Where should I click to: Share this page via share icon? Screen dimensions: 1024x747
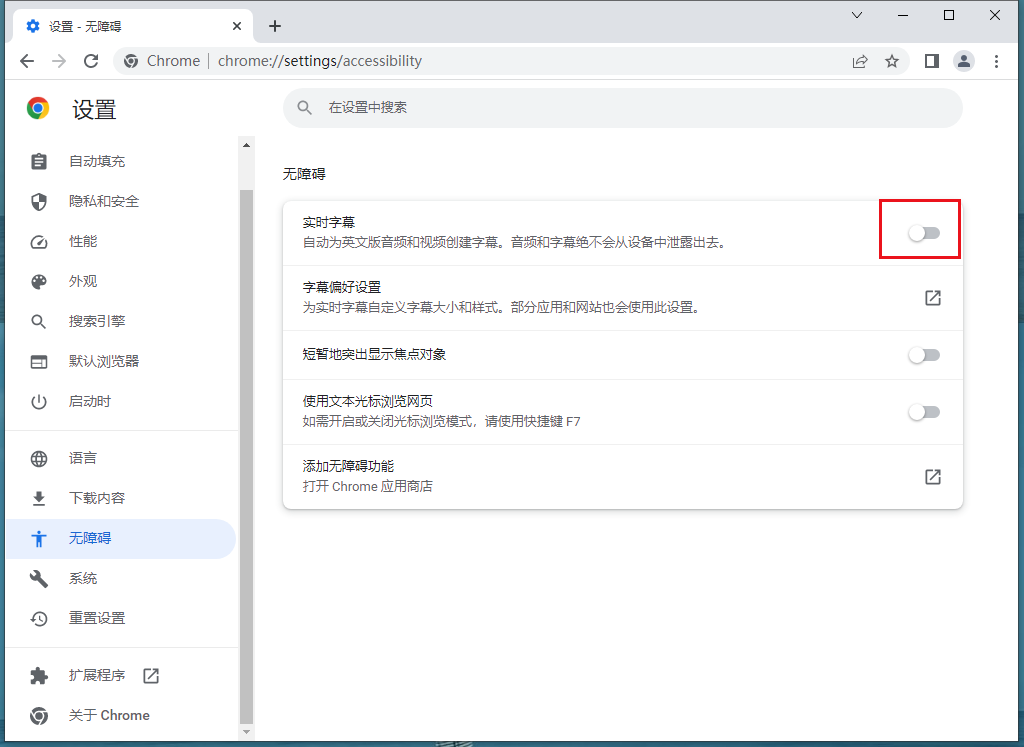[x=860, y=61]
